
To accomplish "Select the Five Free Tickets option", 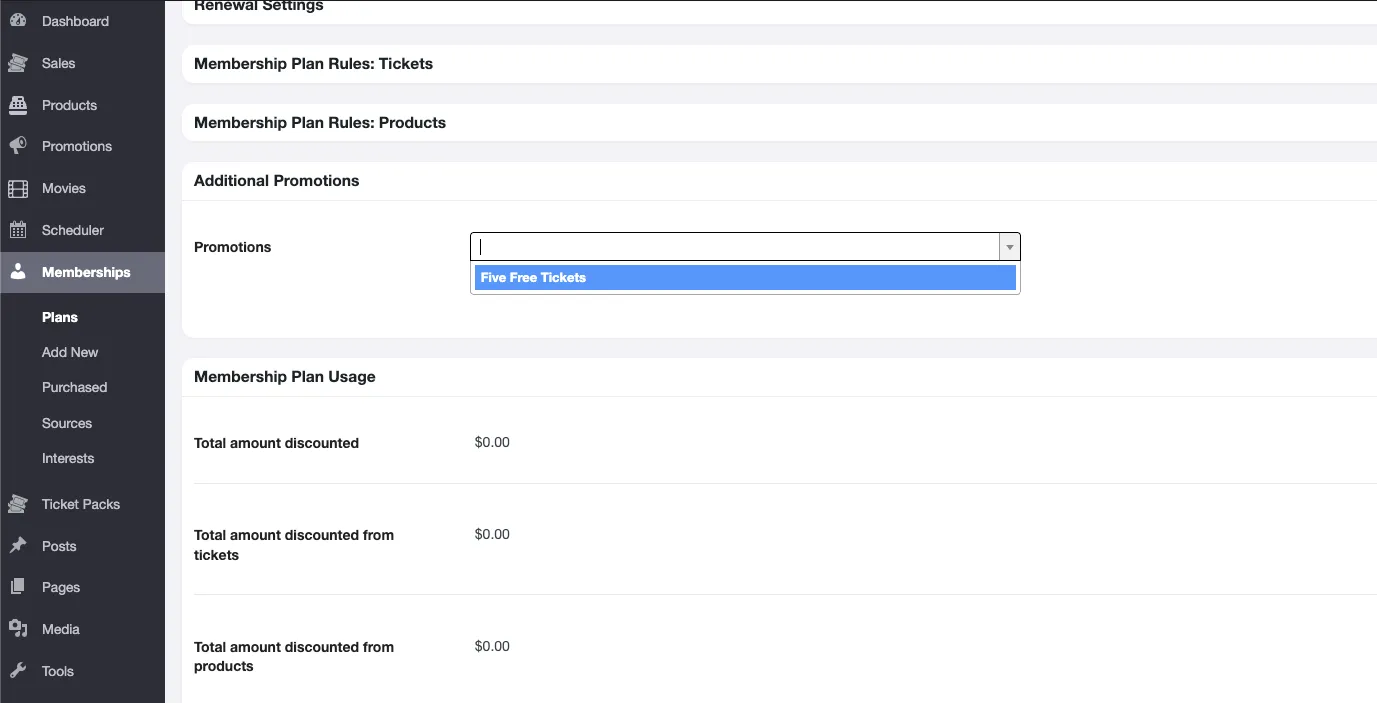I will 745,278.
